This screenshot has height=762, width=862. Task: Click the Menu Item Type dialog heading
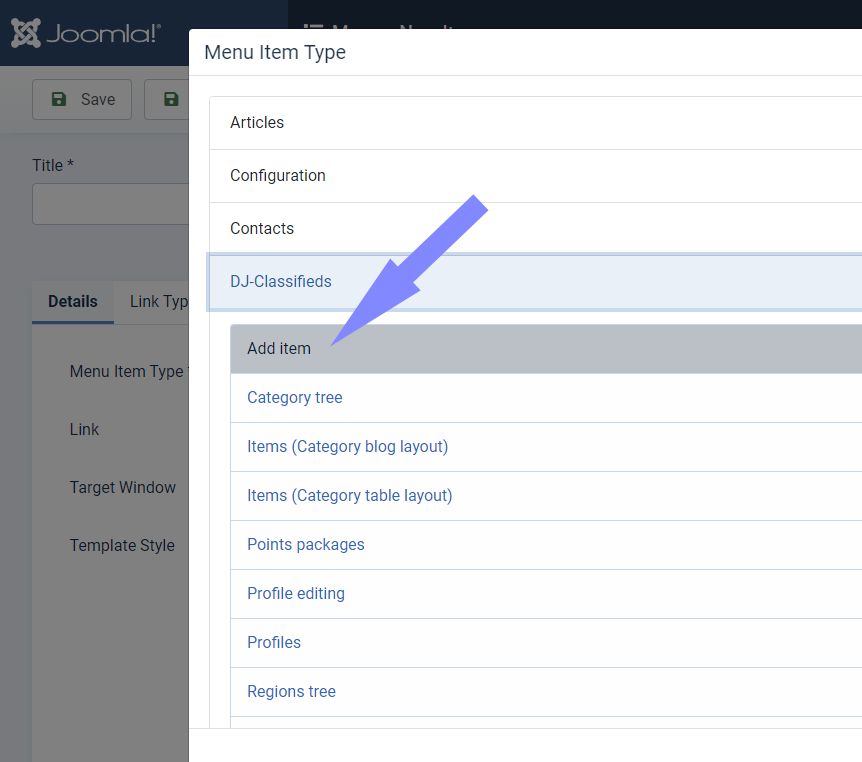tap(275, 52)
